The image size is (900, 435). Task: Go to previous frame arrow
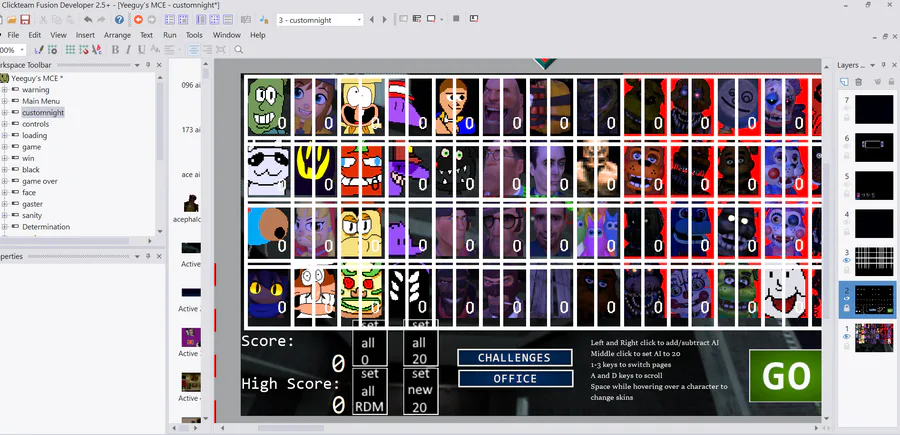pyautogui.click(x=371, y=20)
